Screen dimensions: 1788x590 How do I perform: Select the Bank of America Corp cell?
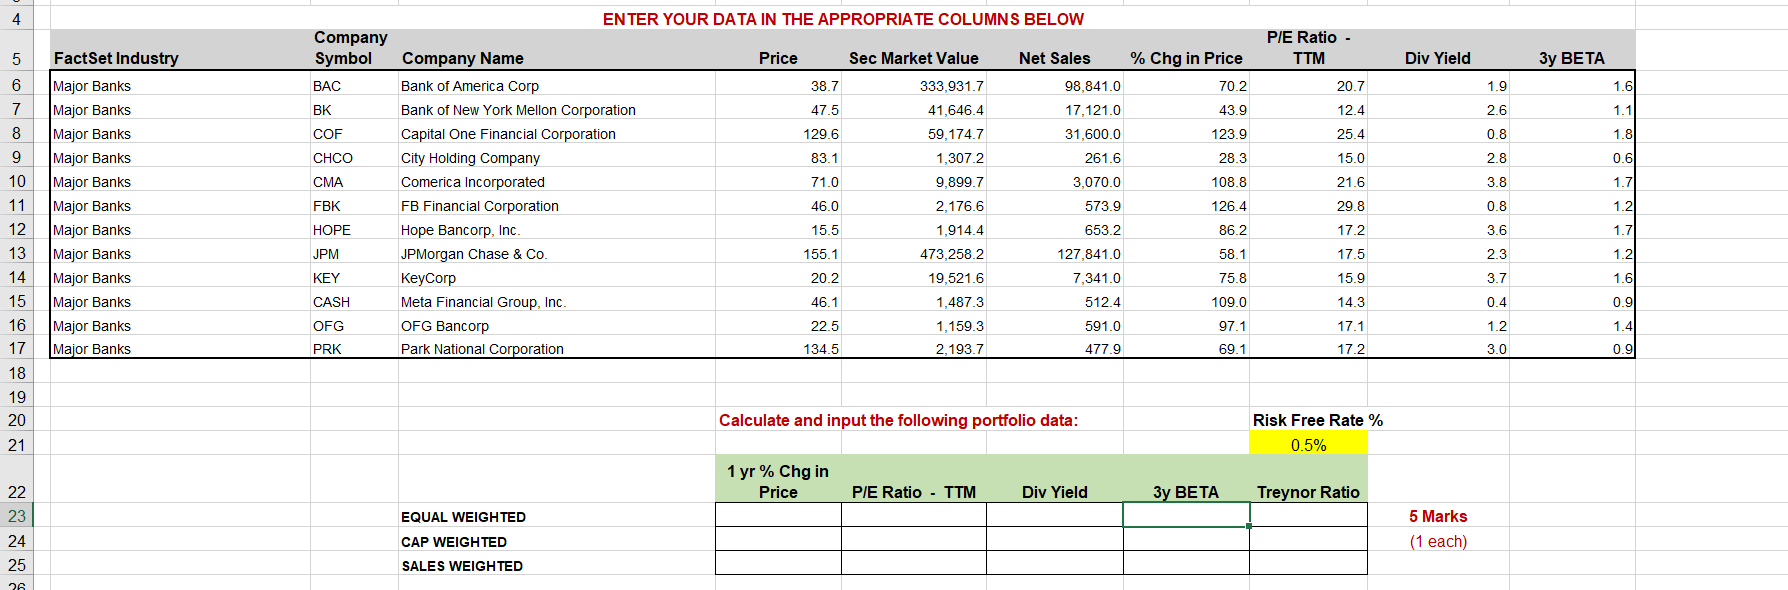[x=556, y=85]
